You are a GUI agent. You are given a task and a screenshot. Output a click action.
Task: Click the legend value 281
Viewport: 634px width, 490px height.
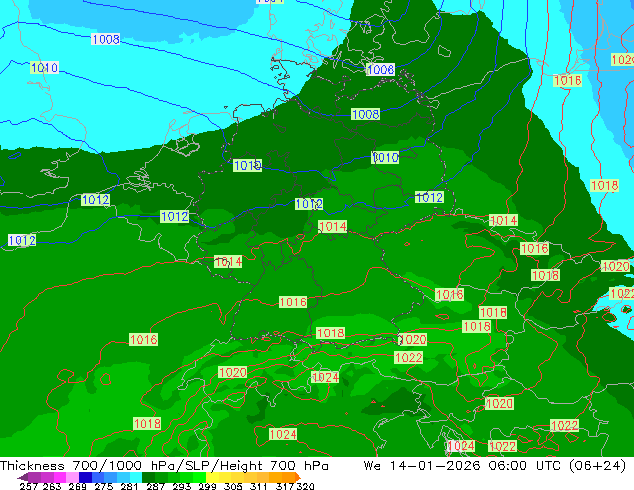click(x=129, y=486)
